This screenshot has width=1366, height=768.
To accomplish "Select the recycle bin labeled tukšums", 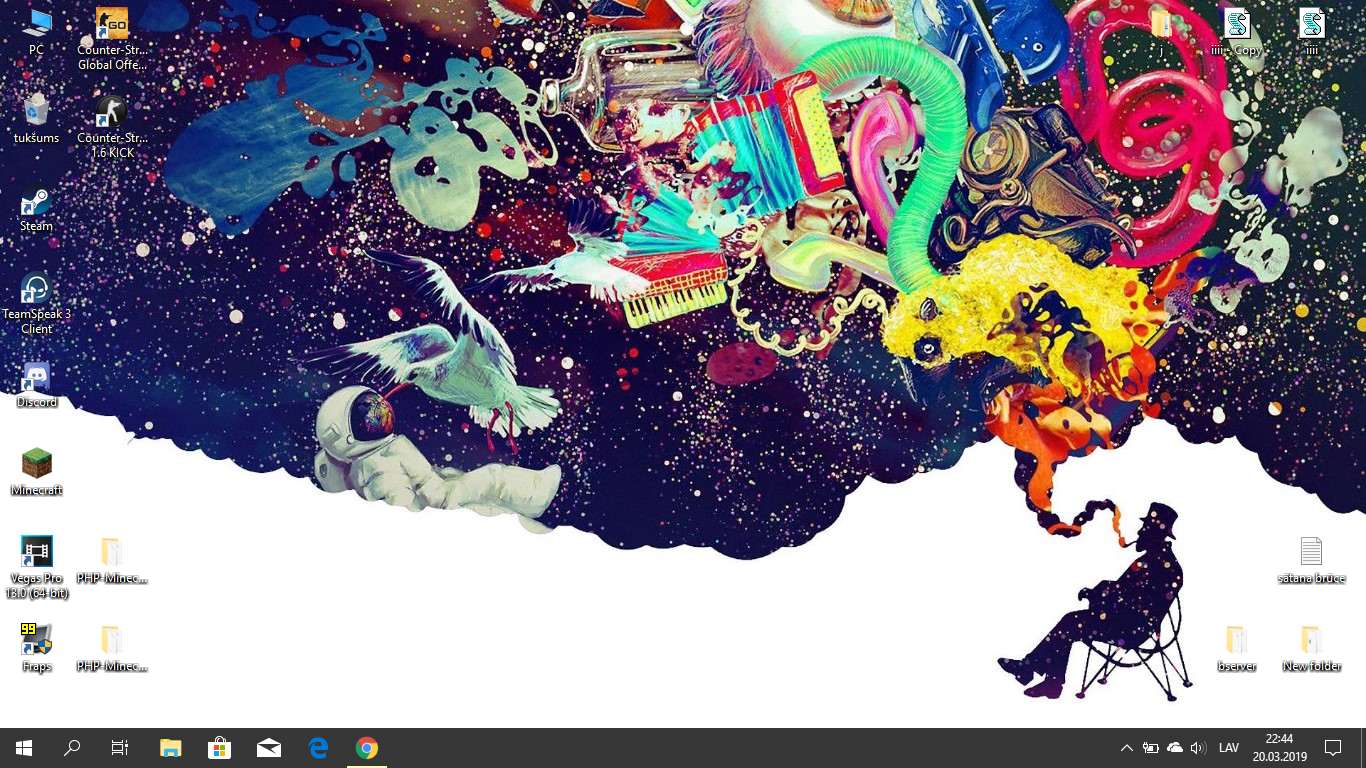I will click(37, 118).
